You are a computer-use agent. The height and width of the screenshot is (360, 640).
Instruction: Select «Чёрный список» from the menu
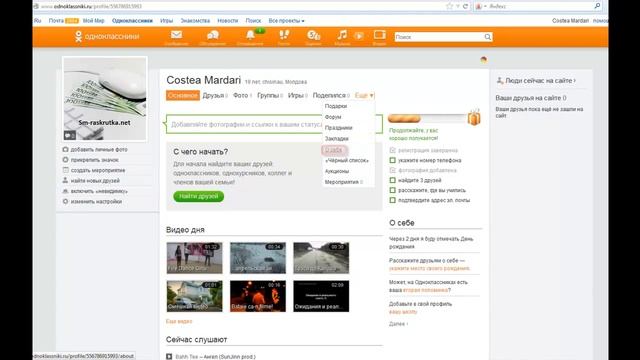pos(347,160)
